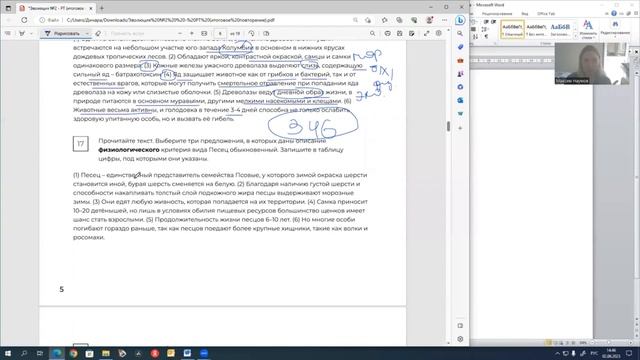Open the Word icon on taskbar
640x360 pixels.
click(x=187, y=353)
